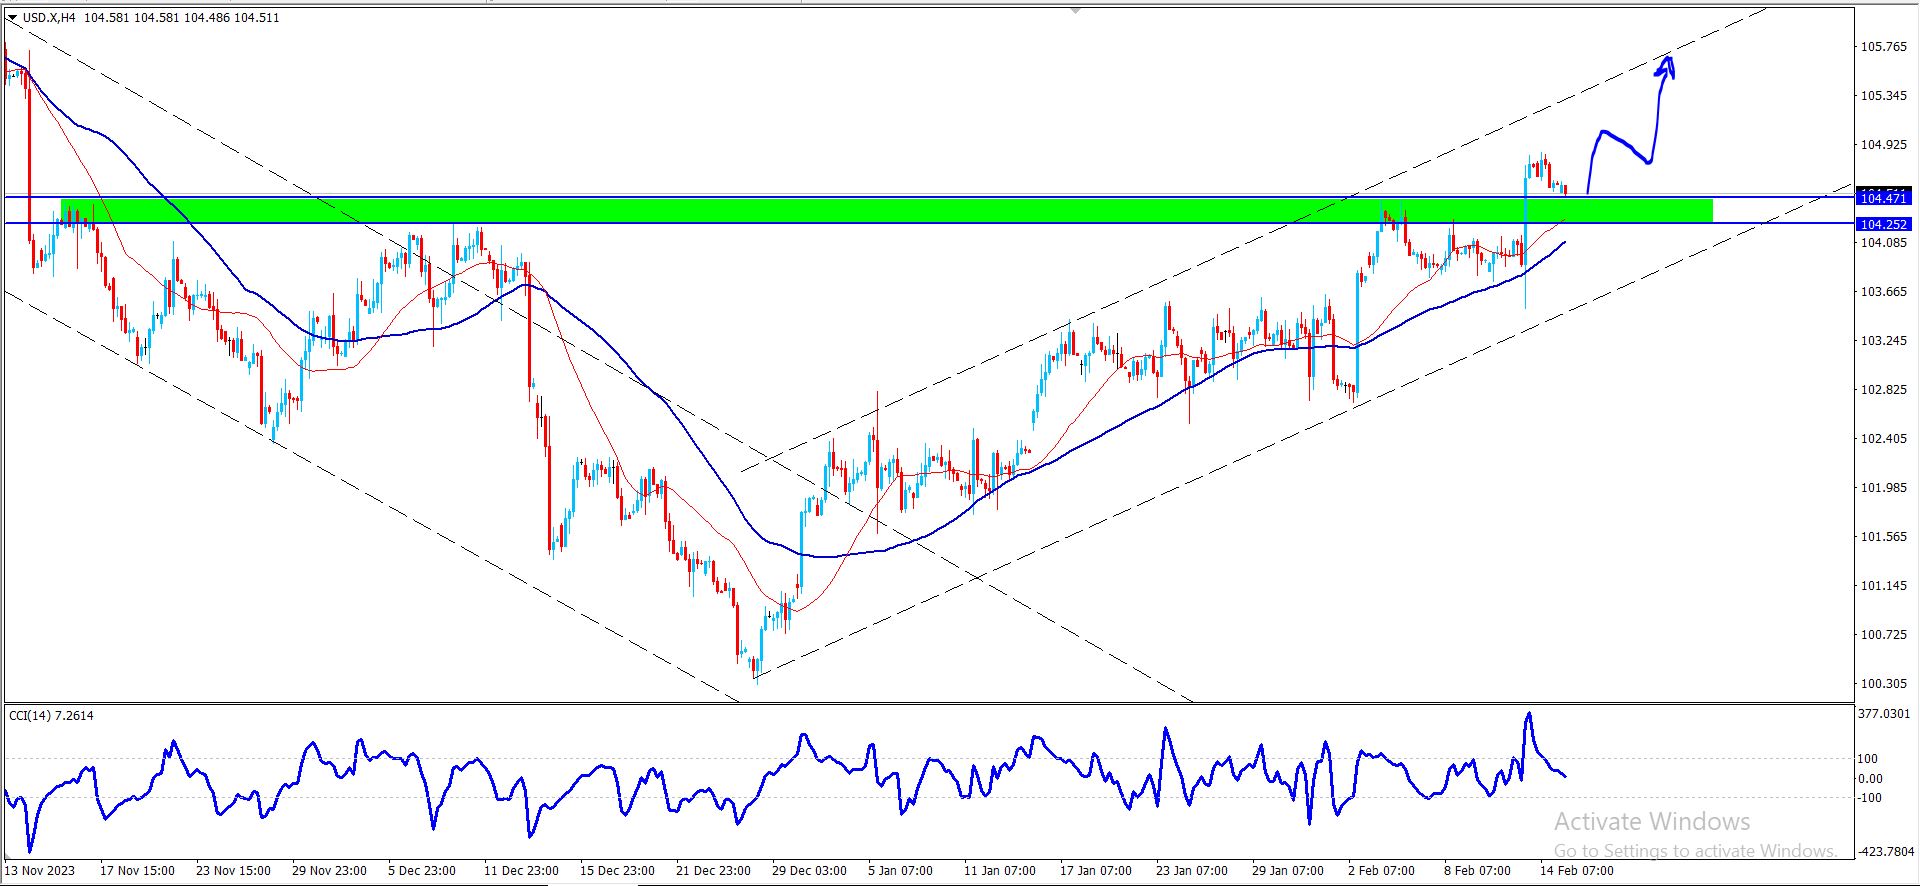Click the 101.145 price axis label
Screen dimensions: 1920x886
coord(1884,586)
